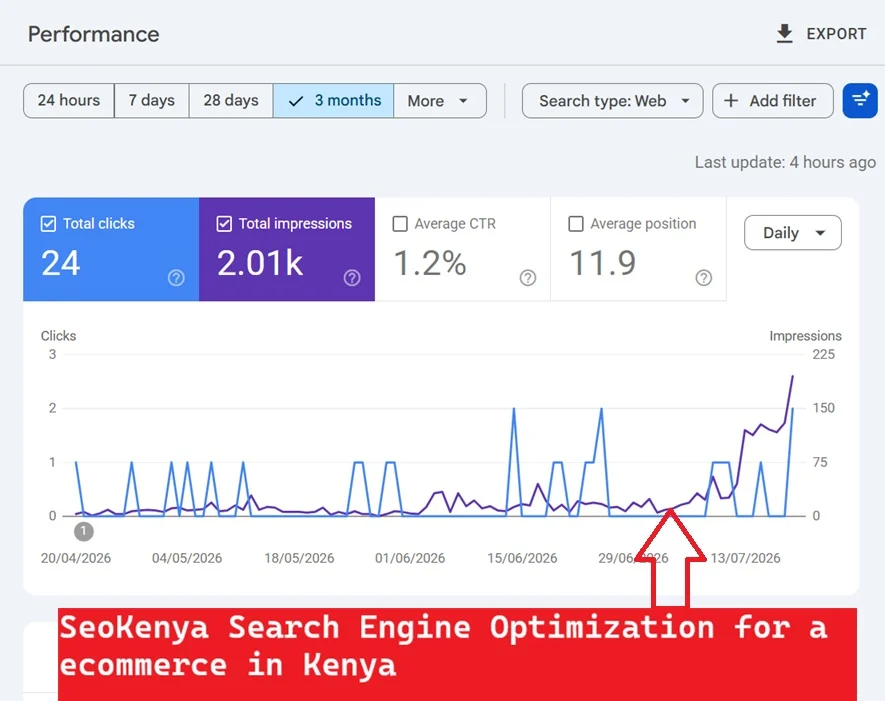Screen dimensions: 885x701
Task: Uncheck the Total impressions checkbox
Action: click(224, 224)
